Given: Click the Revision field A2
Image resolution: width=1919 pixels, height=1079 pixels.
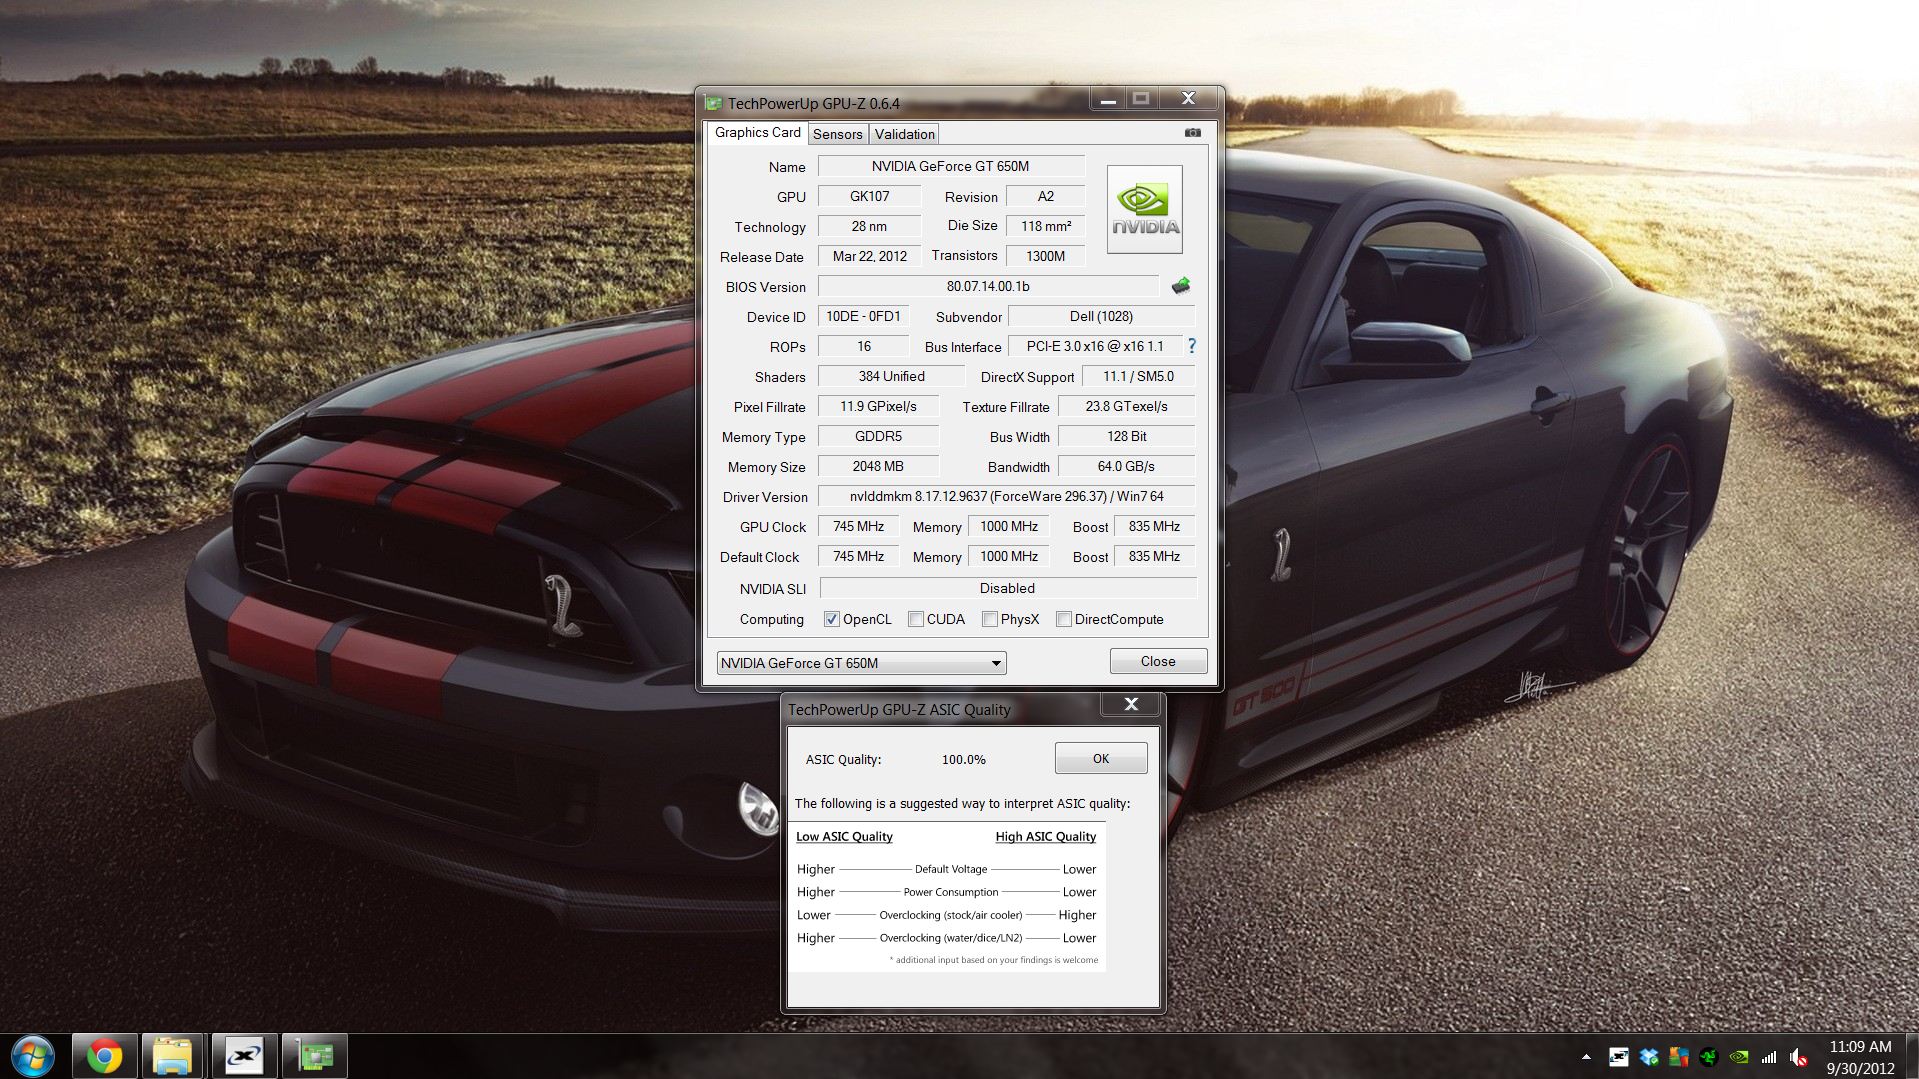Looking at the screenshot, I should 1045,196.
